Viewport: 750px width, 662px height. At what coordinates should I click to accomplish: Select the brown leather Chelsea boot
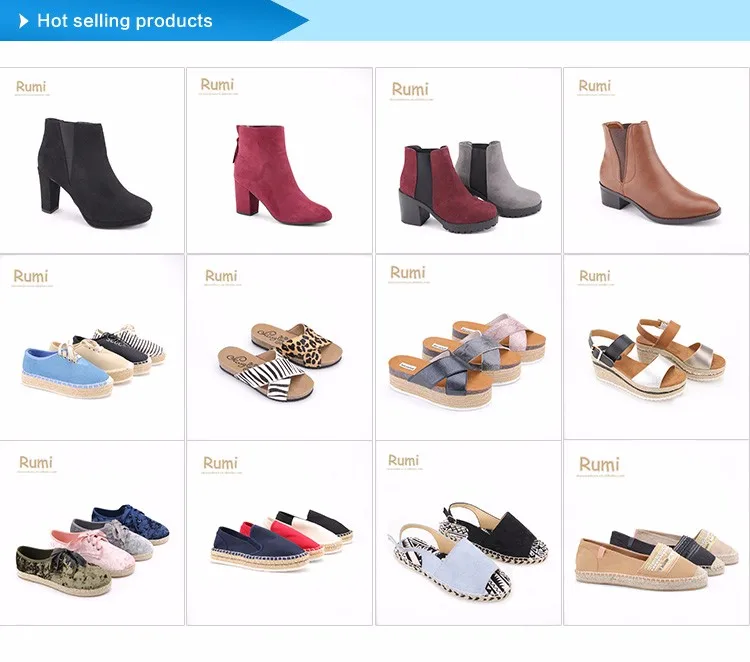point(656,160)
